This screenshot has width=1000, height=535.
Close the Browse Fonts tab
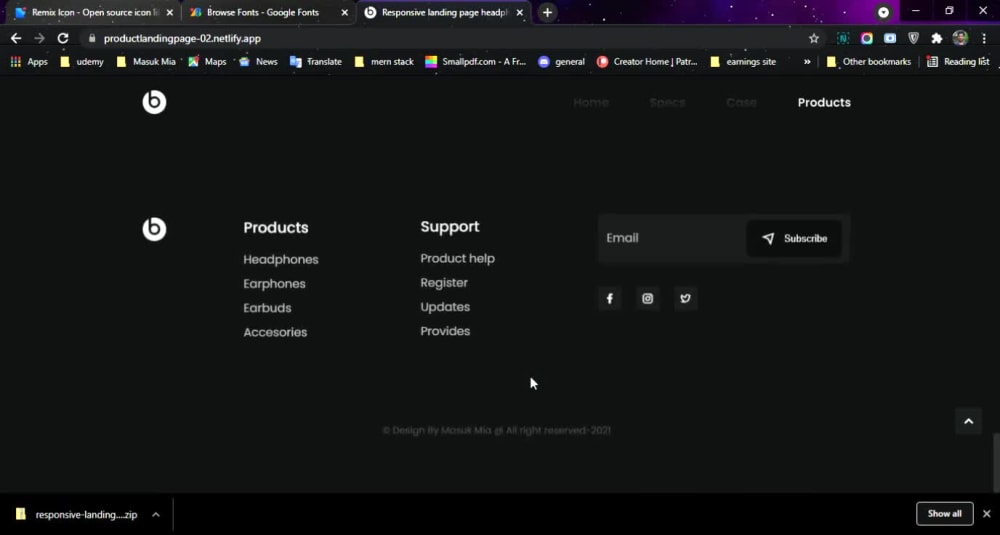344,12
